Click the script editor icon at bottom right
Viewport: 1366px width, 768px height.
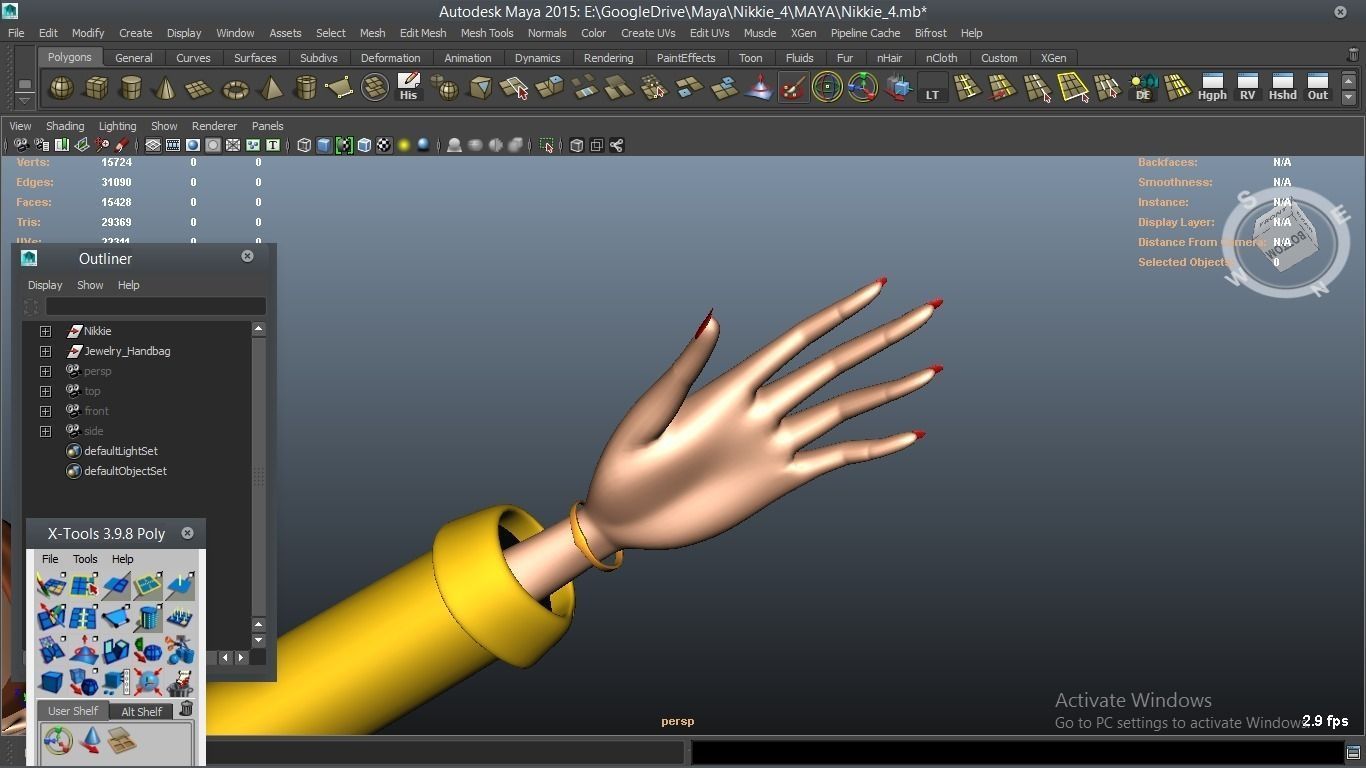click(x=1353, y=752)
